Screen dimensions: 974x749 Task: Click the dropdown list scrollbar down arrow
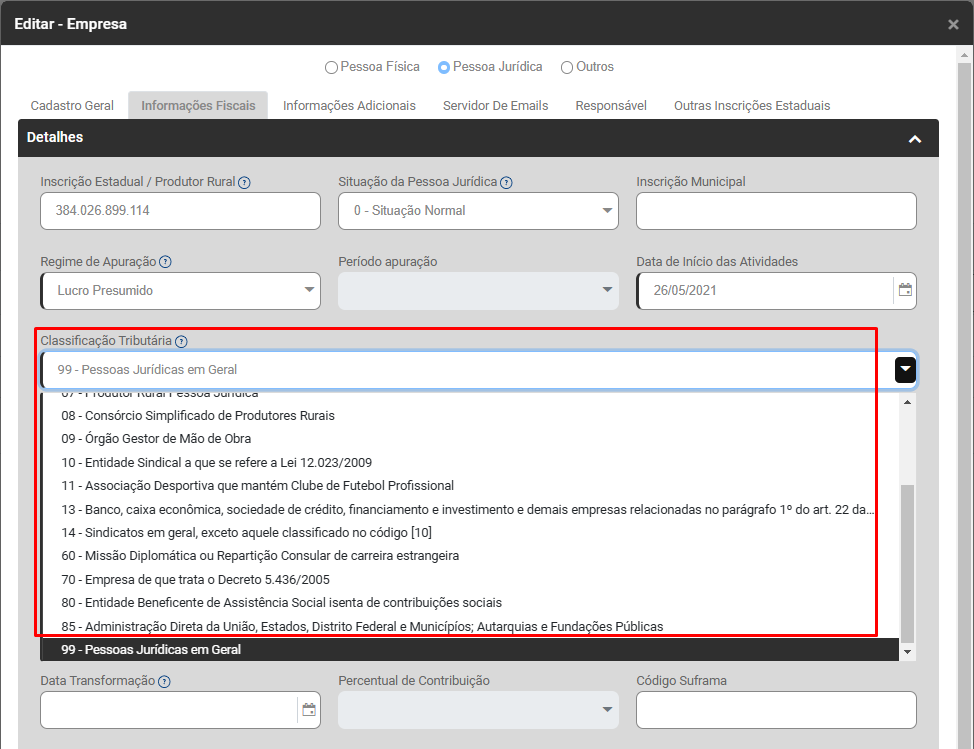(x=907, y=652)
